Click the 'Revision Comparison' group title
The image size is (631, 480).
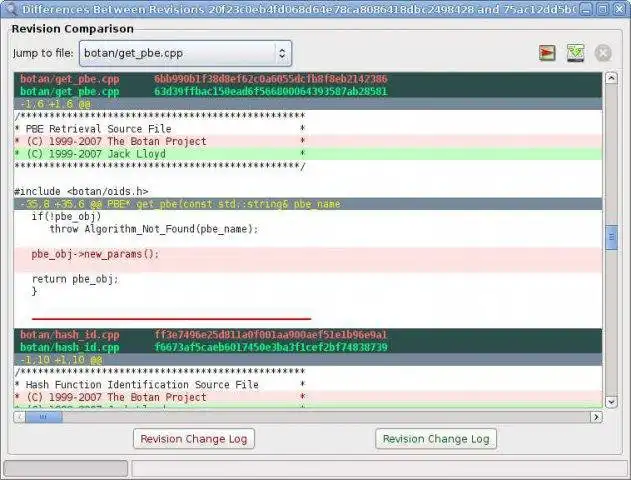tap(72, 29)
